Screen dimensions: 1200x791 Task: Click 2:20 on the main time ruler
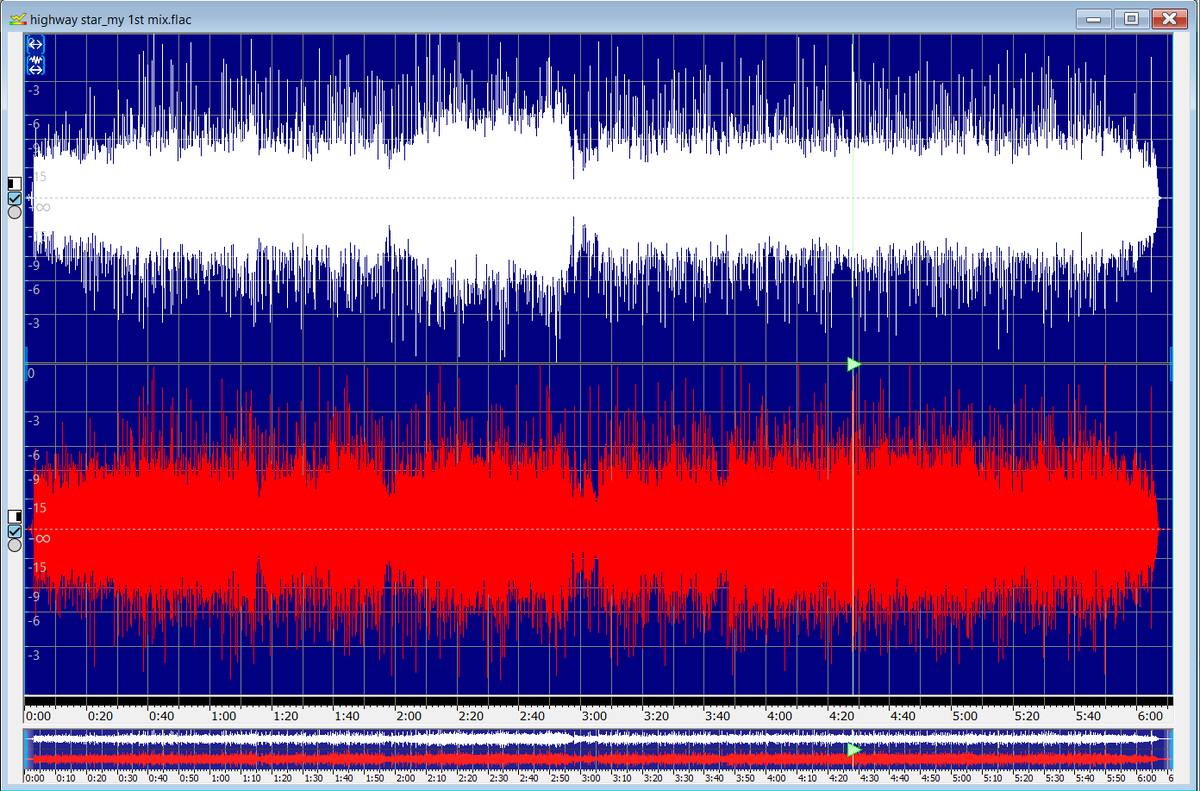pos(470,716)
